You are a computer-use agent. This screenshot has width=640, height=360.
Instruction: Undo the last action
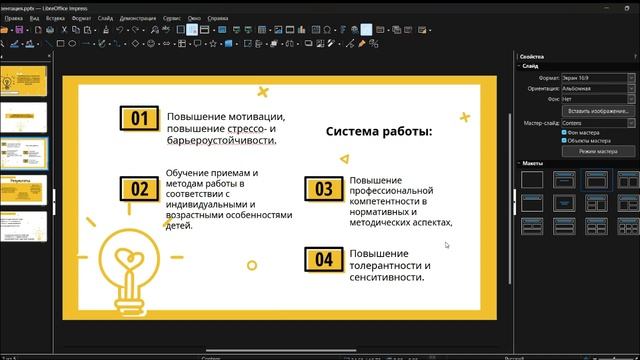120,30
